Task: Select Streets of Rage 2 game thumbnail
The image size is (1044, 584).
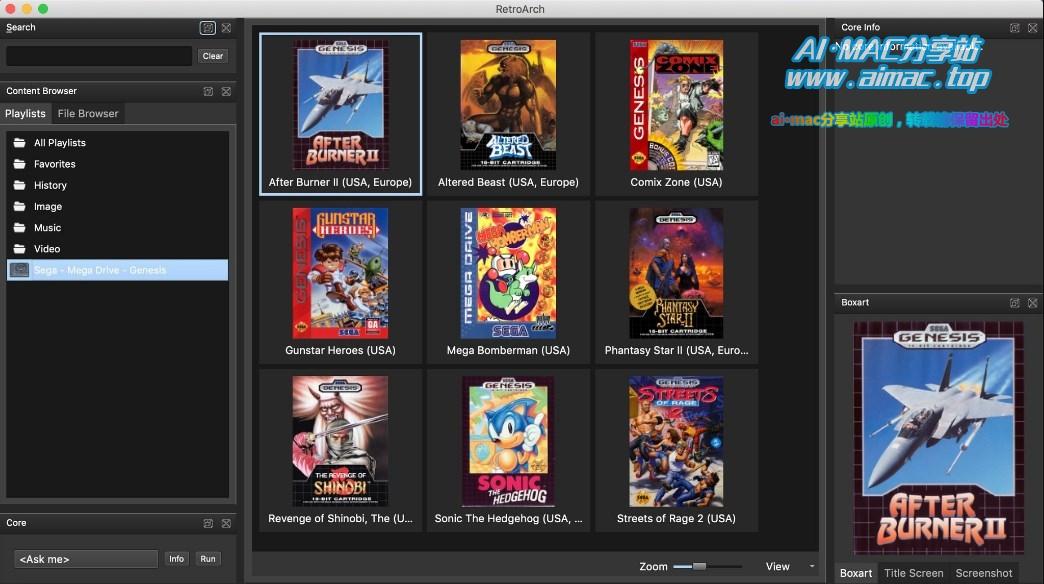Action: [x=676, y=451]
